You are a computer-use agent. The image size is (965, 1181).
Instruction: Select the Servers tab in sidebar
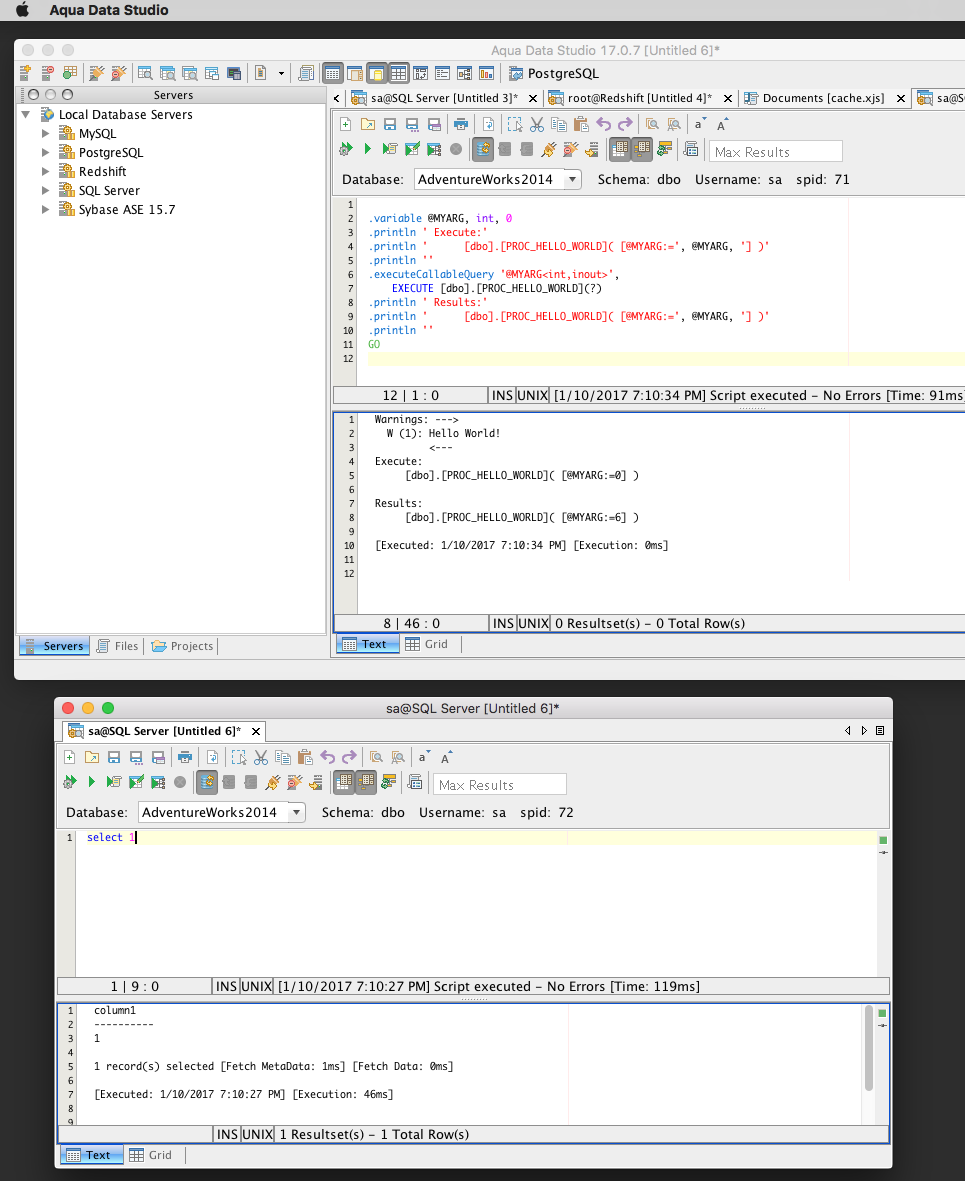coord(54,645)
